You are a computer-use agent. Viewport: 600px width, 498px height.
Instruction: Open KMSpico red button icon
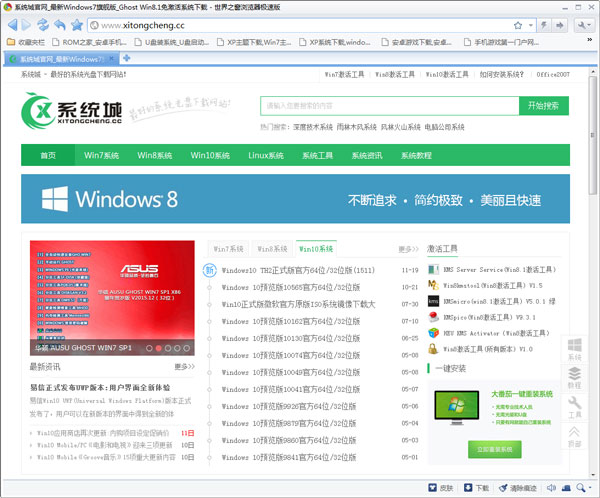[x=433, y=317]
